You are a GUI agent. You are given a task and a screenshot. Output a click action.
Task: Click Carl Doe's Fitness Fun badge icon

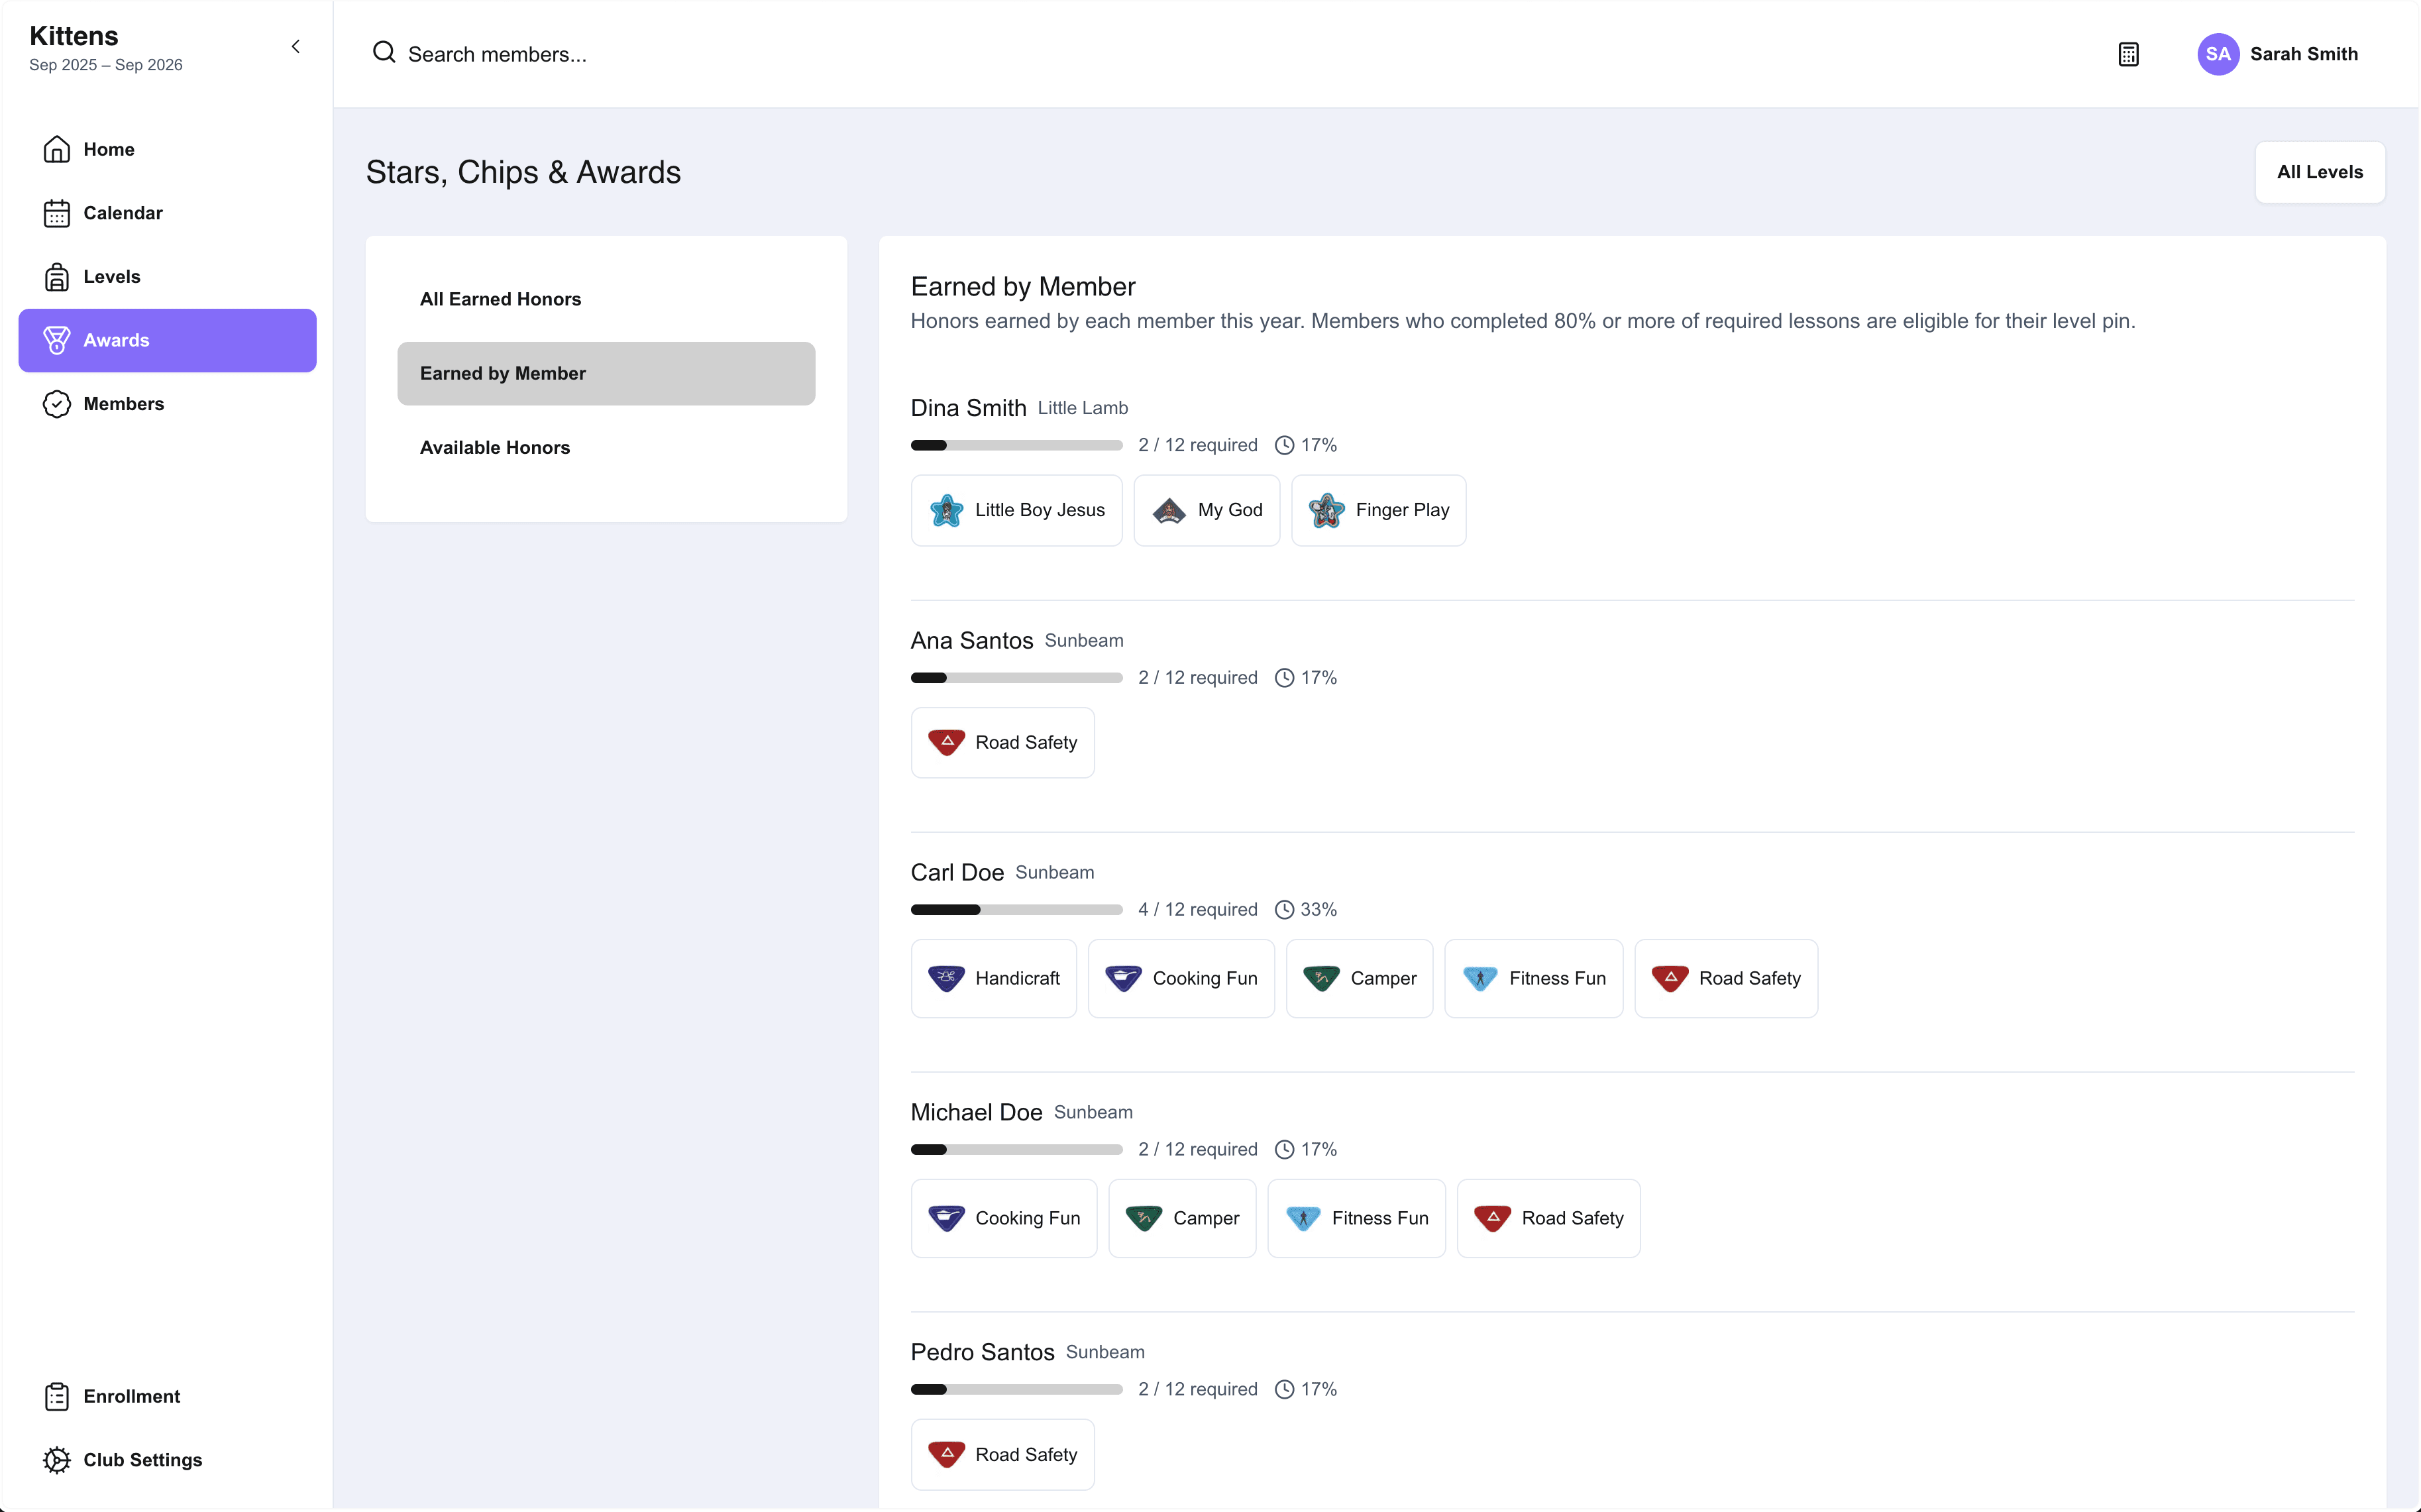[x=1480, y=978]
